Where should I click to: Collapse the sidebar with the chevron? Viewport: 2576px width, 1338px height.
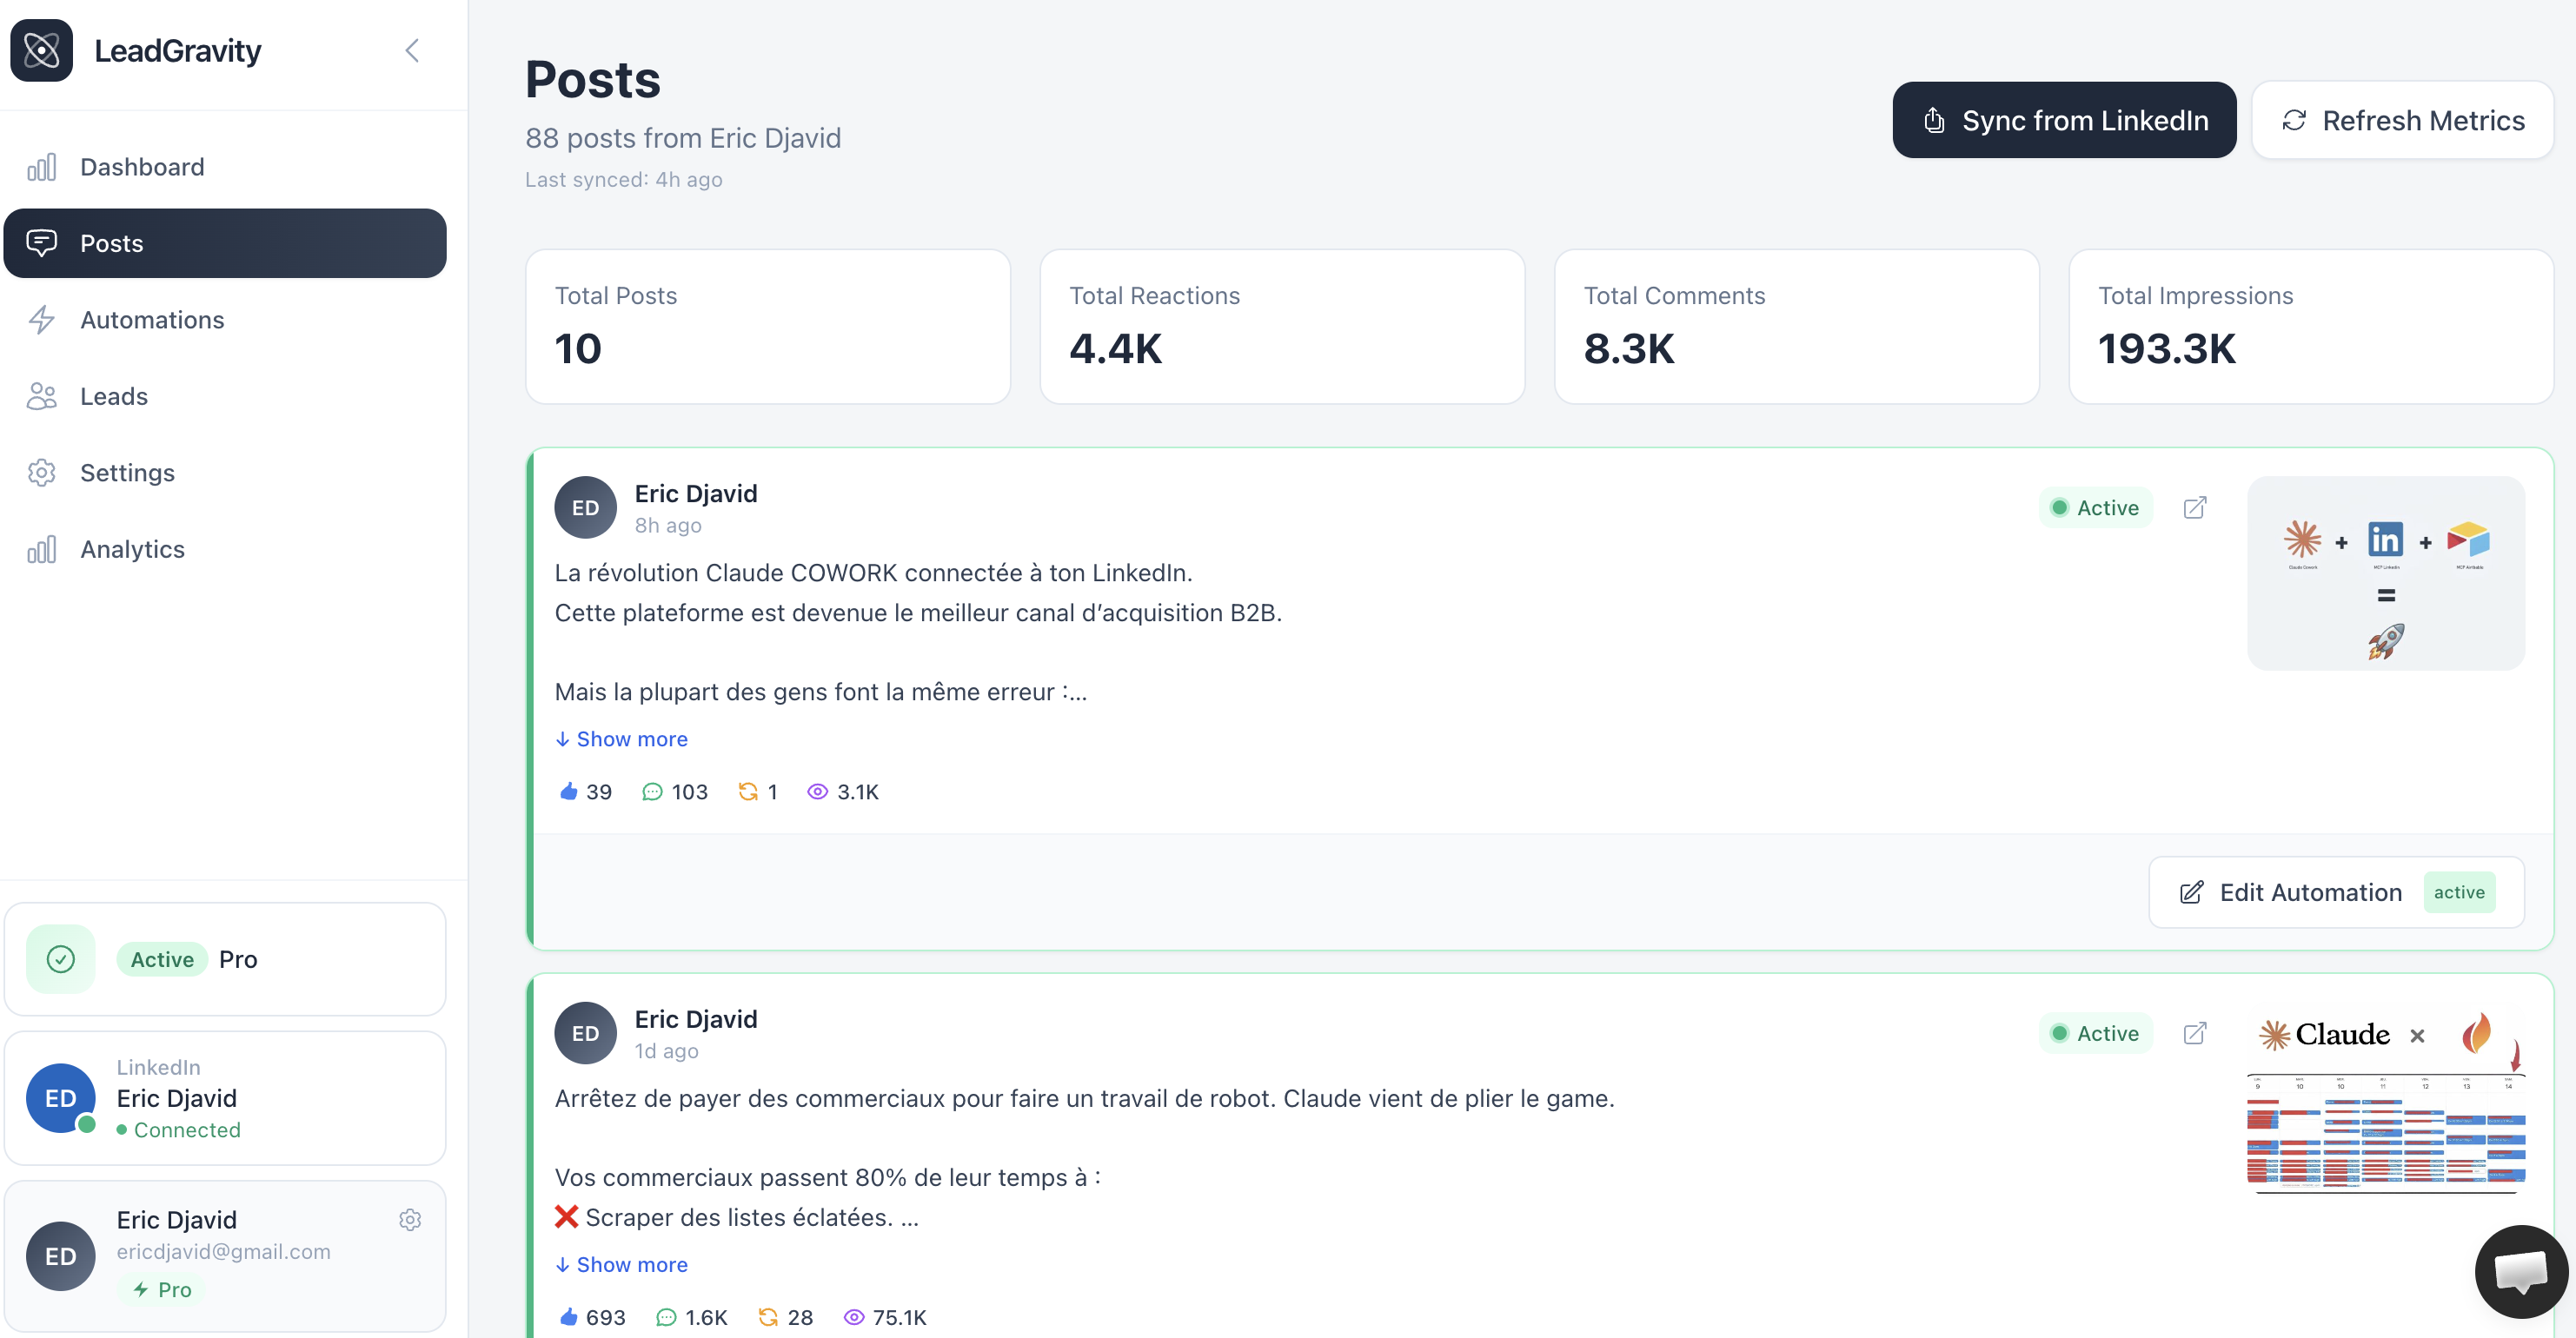pos(412,50)
